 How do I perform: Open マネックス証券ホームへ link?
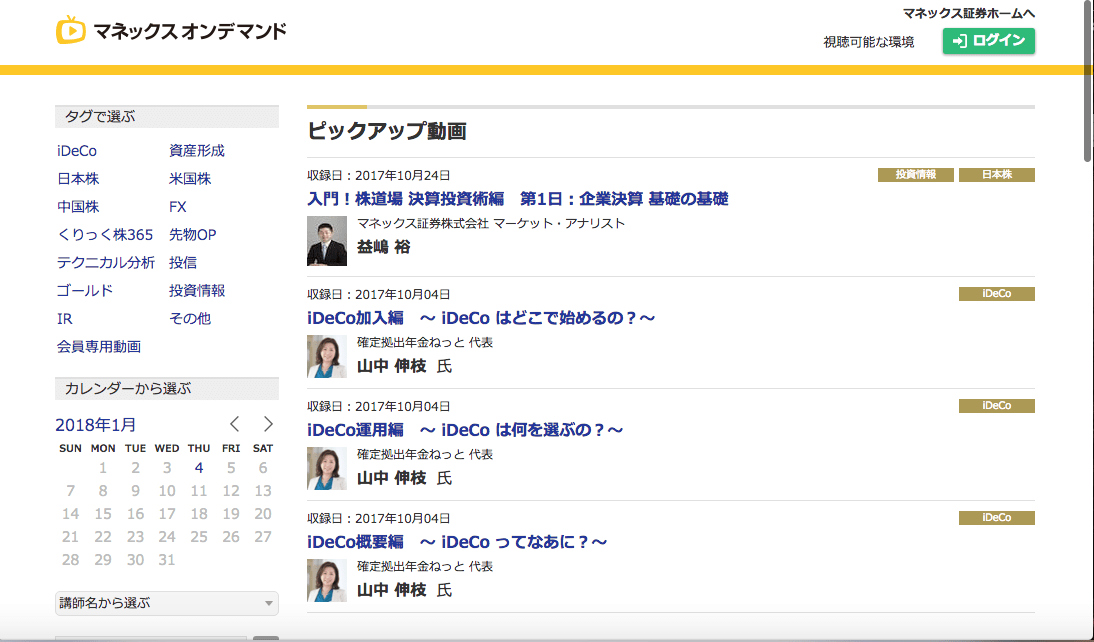tap(968, 13)
